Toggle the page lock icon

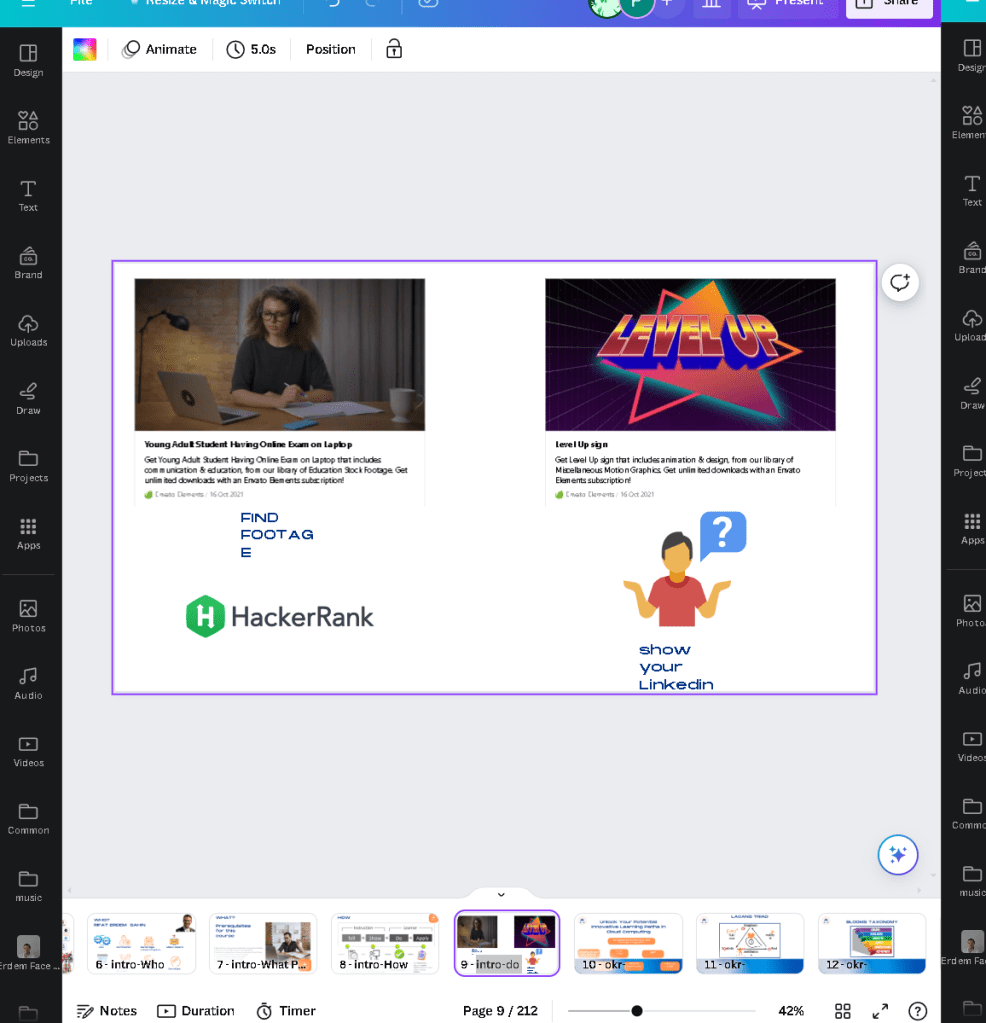[x=393, y=49]
